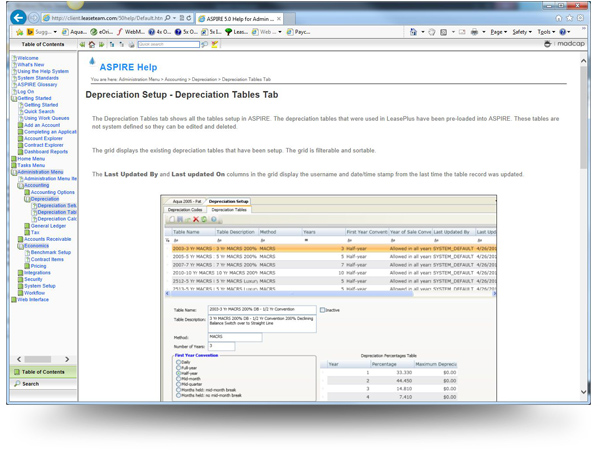Switch to ASPIRE 5.0 Help browser tab

pos(240,18)
